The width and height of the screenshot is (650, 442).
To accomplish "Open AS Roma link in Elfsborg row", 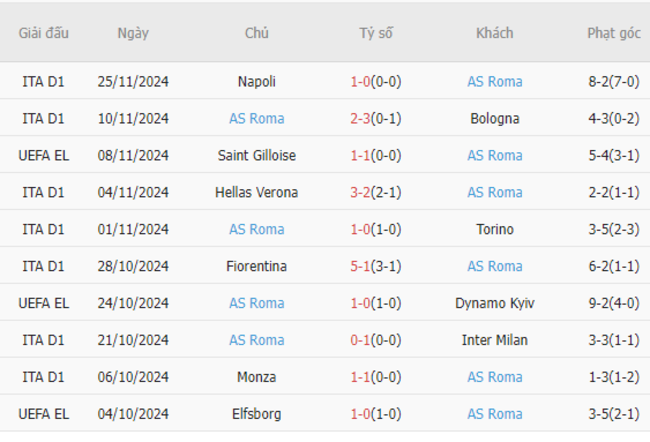I will pos(495,414).
